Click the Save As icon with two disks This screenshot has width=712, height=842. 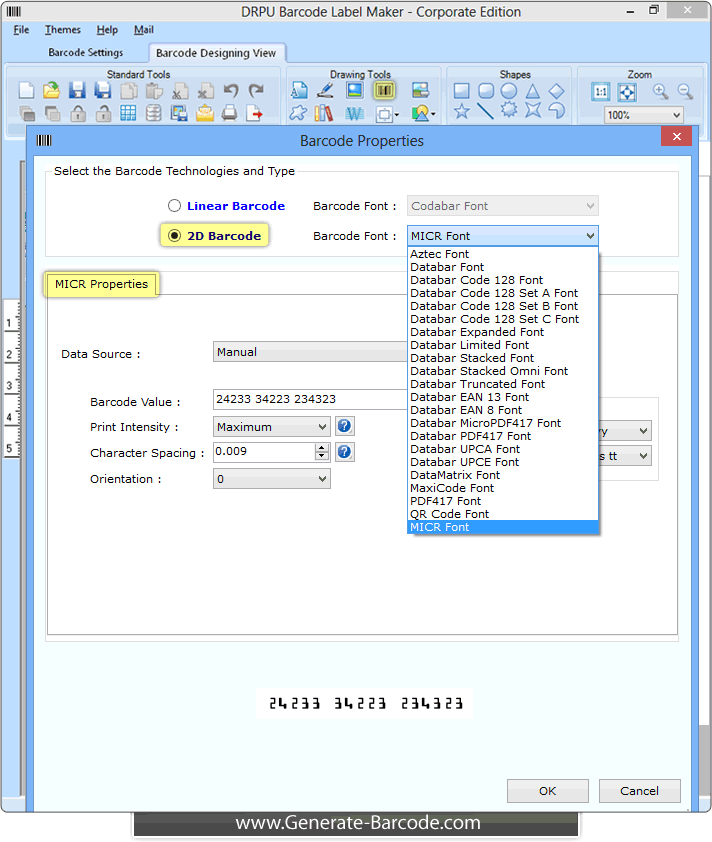pyautogui.click(x=103, y=91)
